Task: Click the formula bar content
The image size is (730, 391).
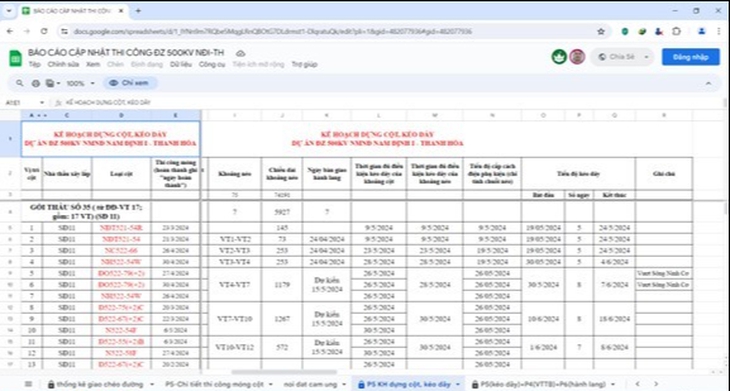Action: 108,102
